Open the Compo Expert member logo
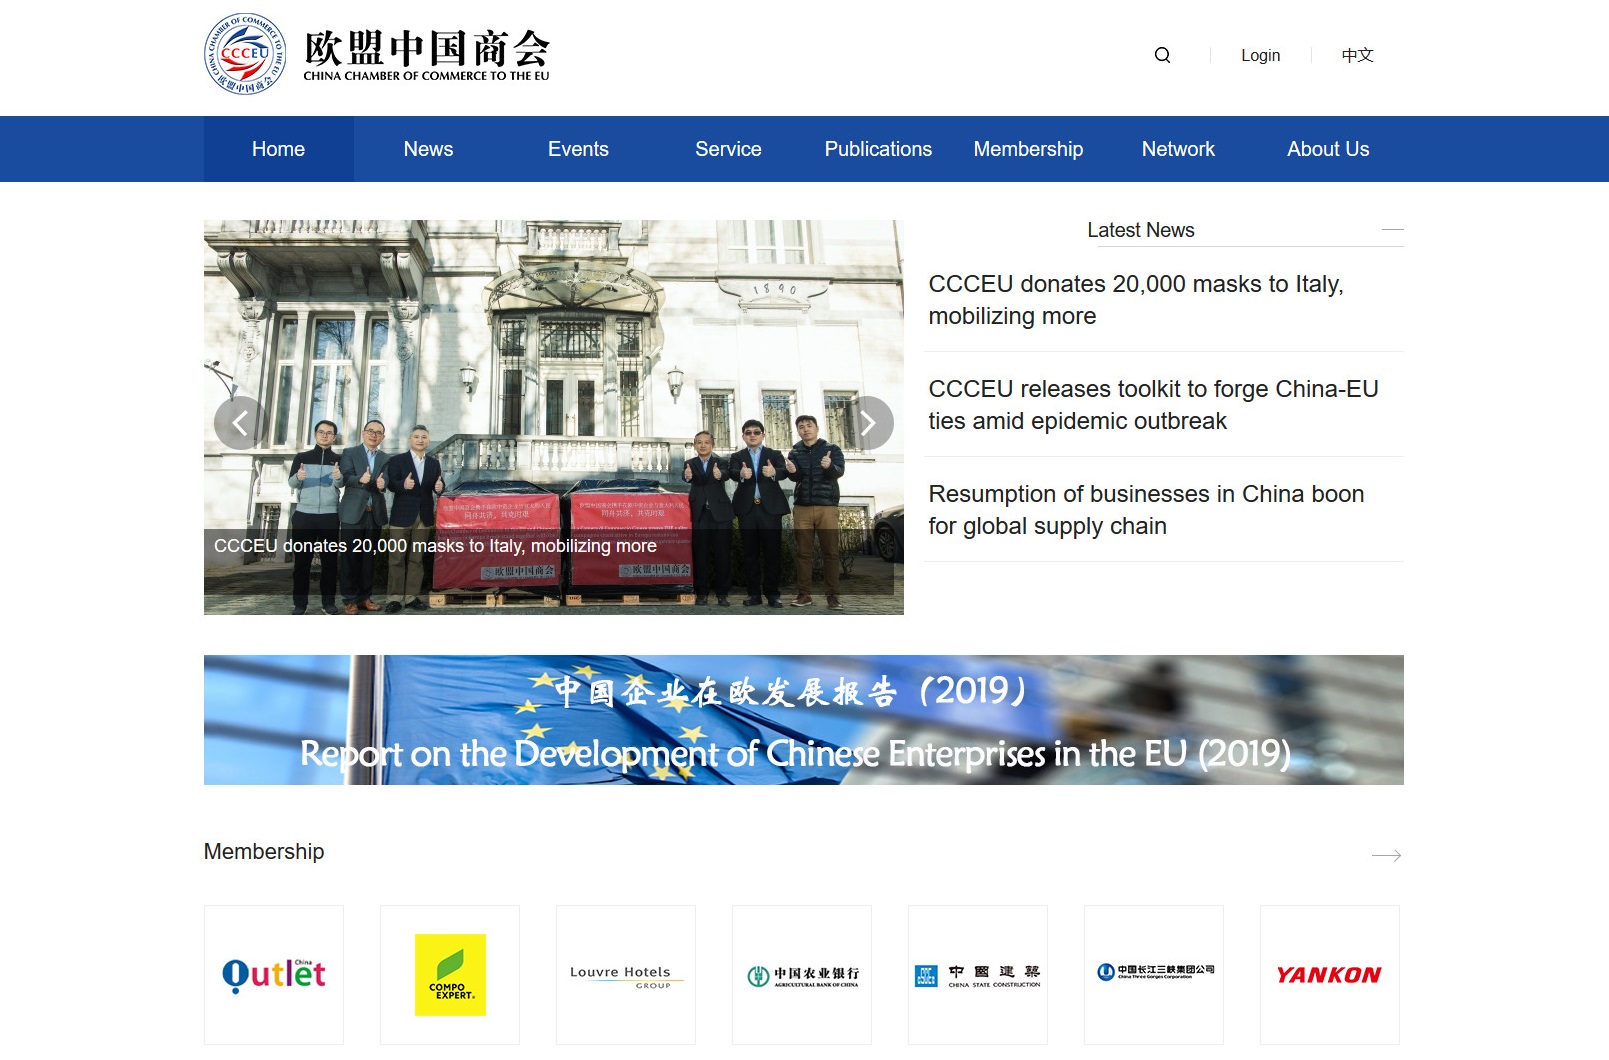This screenshot has width=1609, height=1060. point(450,975)
